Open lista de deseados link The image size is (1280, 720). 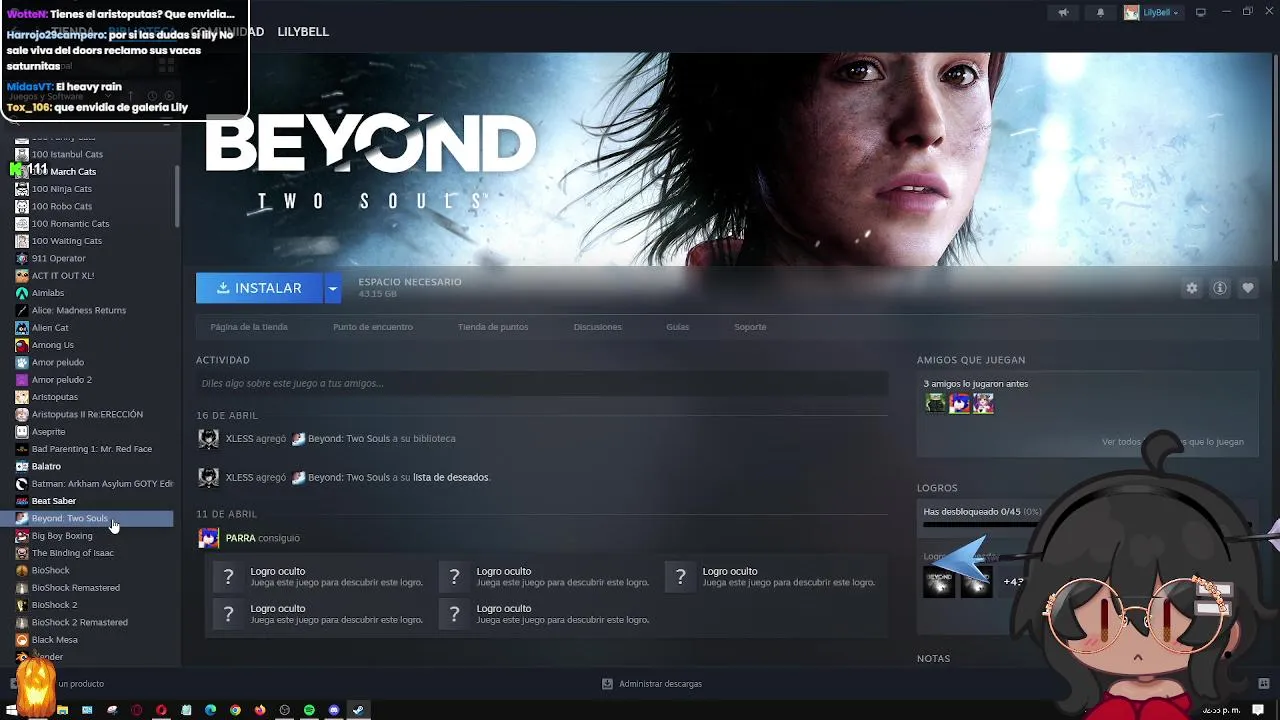[x=451, y=478]
